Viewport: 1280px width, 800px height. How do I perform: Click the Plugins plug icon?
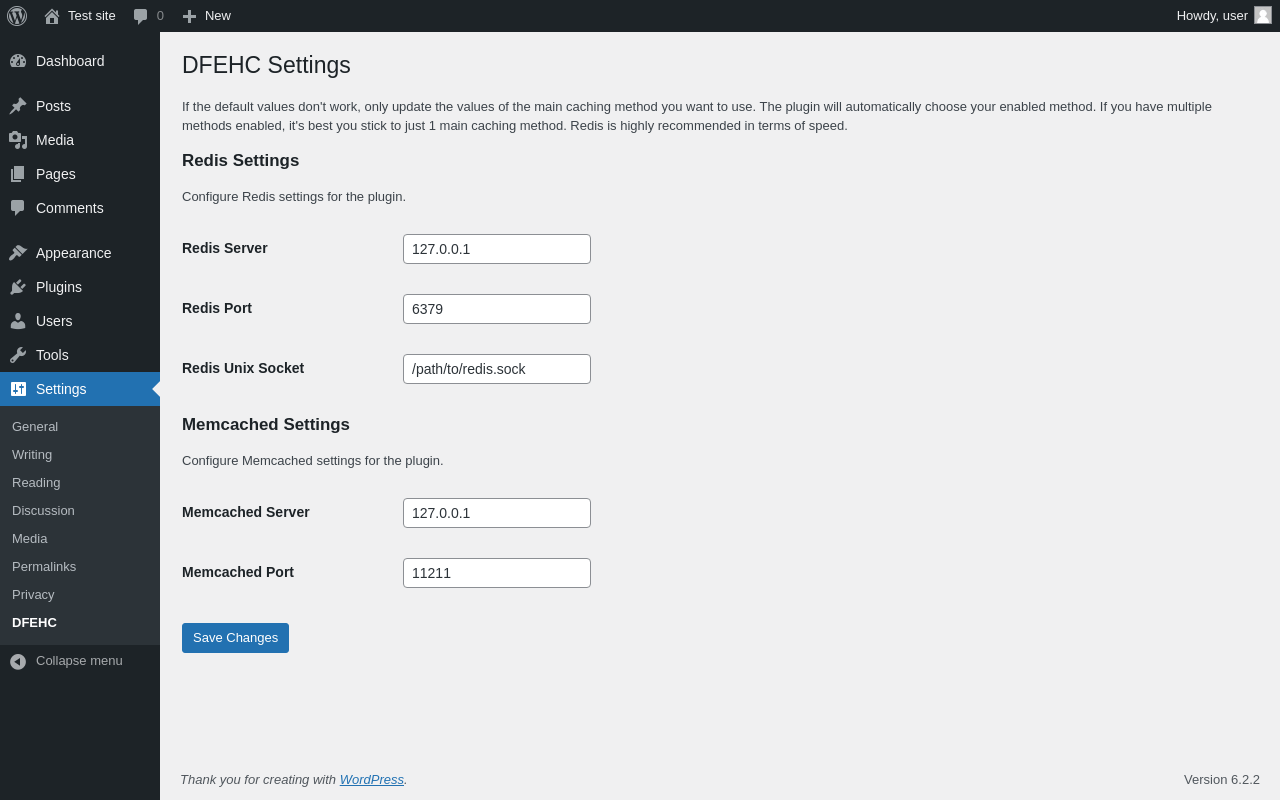click(x=18, y=287)
